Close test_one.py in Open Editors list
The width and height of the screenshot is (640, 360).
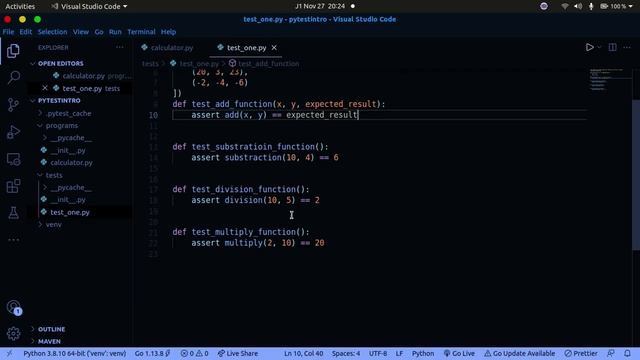pos(45,88)
